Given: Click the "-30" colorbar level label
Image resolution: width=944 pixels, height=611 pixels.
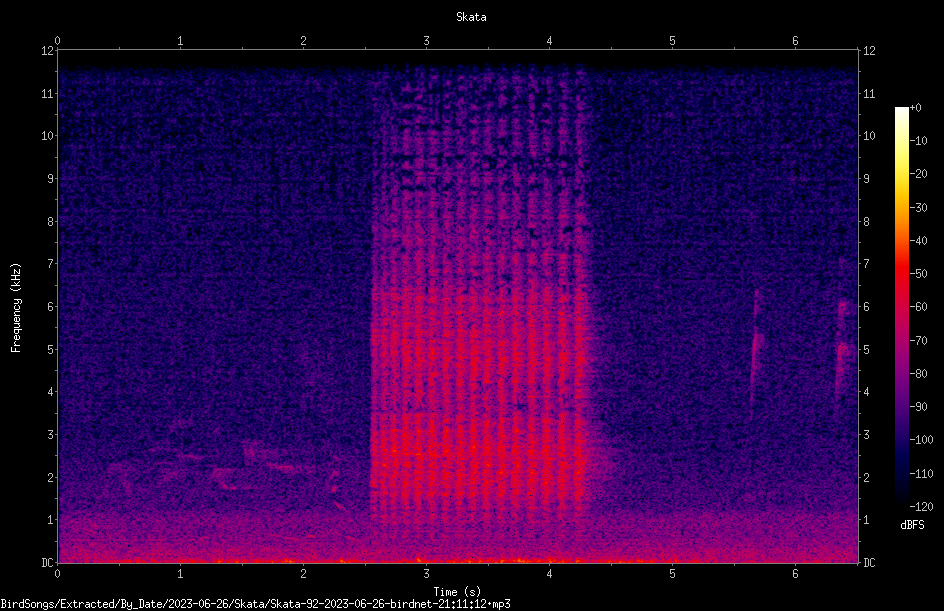Looking at the screenshot, I should pos(918,208).
